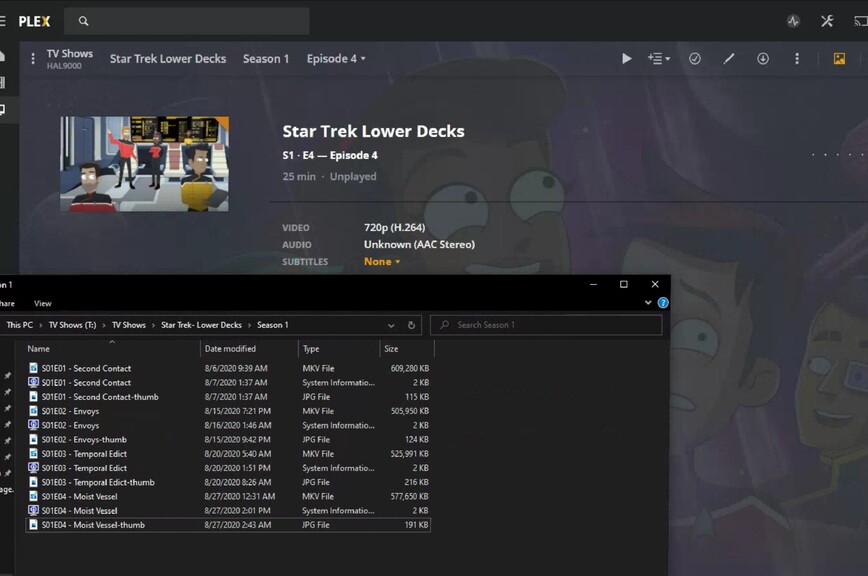
Task: Click the Plex home sidebar icon
Action: (x=2, y=56)
